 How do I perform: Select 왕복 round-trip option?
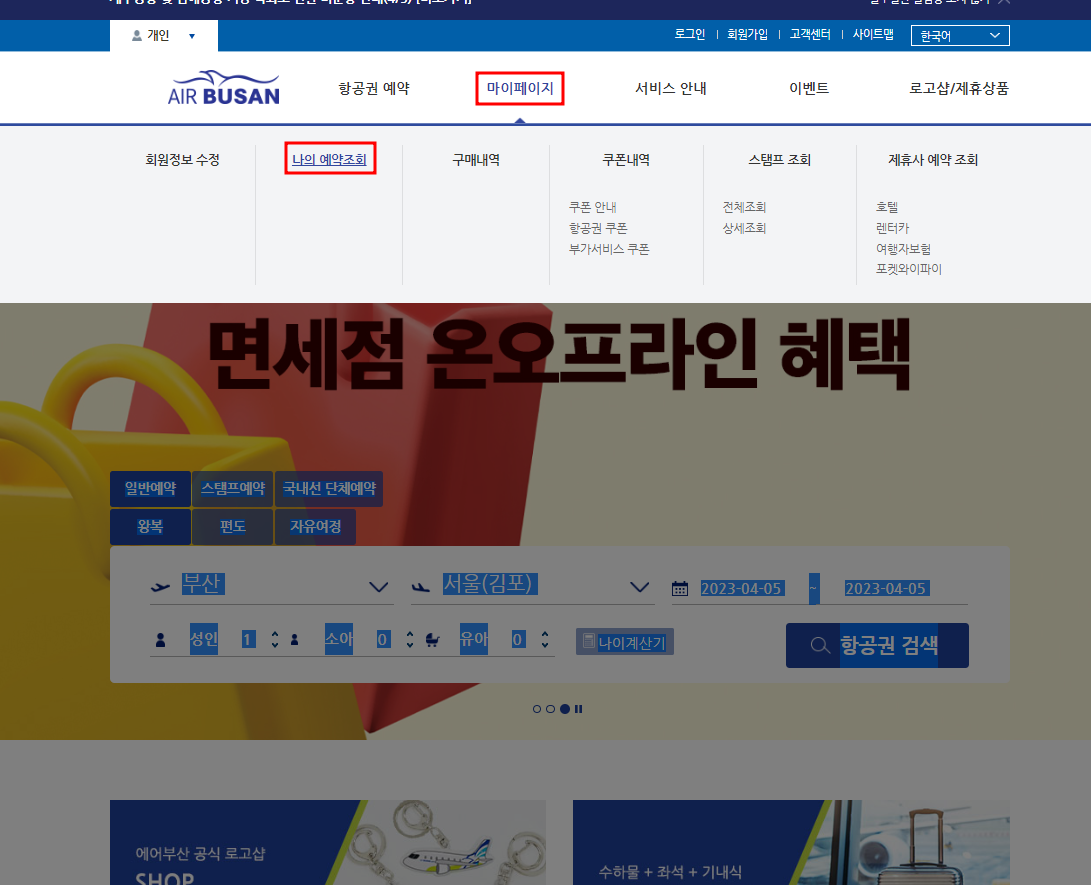click(150, 526)
